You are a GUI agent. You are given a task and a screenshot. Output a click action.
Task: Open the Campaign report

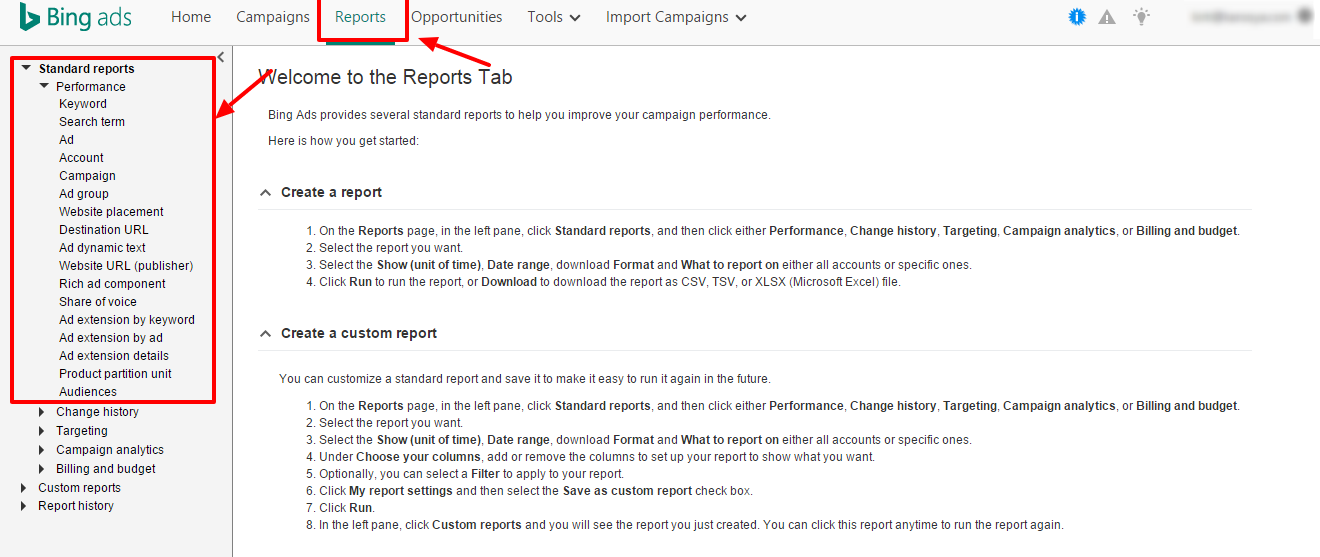(x=87, y=176)
